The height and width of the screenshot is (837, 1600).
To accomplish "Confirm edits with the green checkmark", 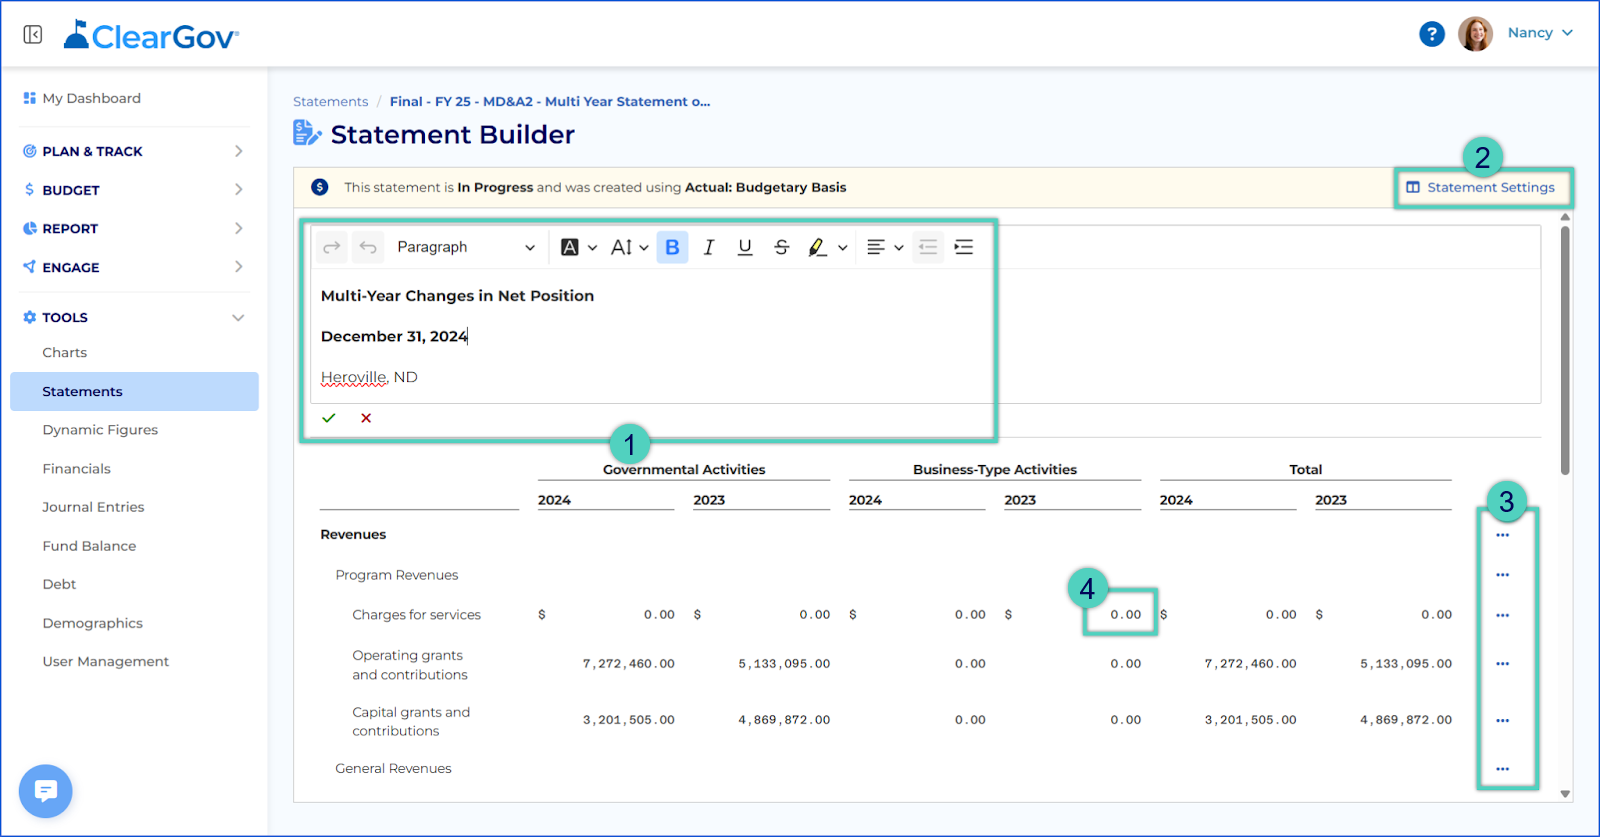I will coord(329,418).
